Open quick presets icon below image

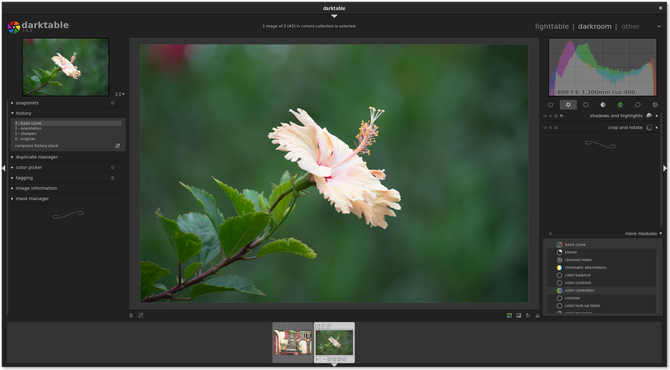(131, 315)
